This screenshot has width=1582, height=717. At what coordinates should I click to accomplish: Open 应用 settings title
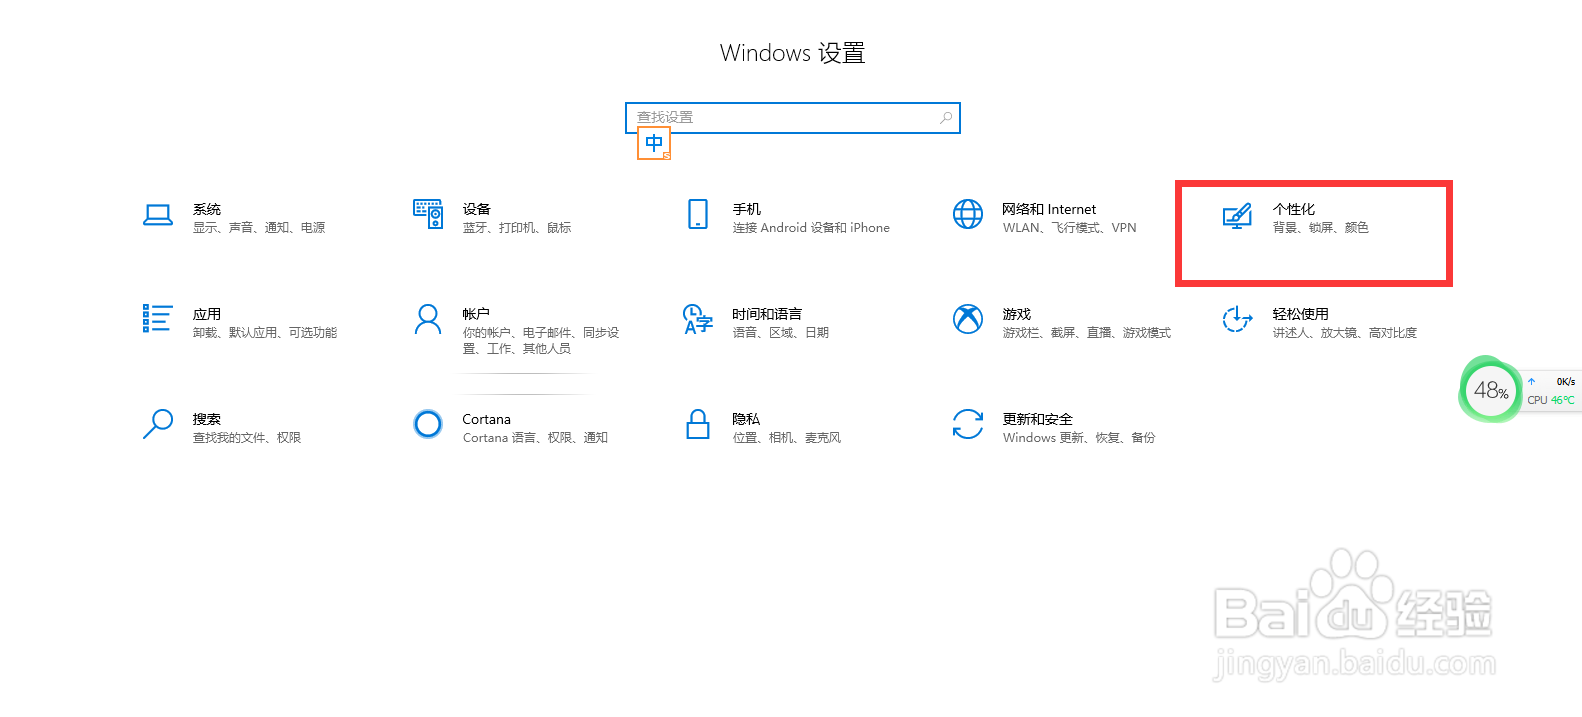click(207, 314)
